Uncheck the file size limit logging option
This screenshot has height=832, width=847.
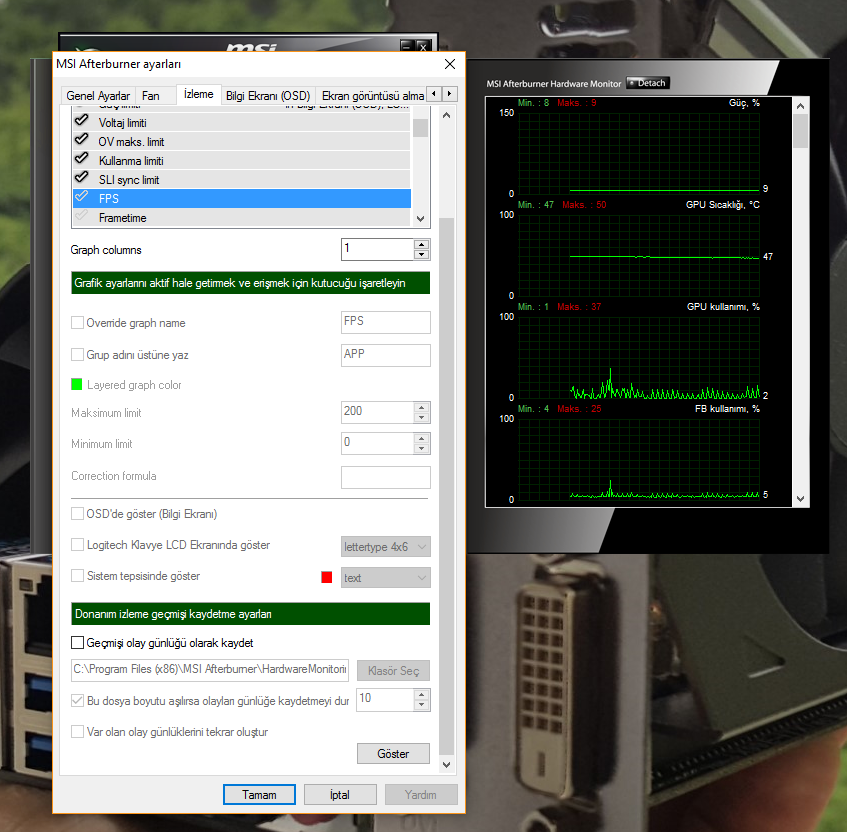point(77,701)
